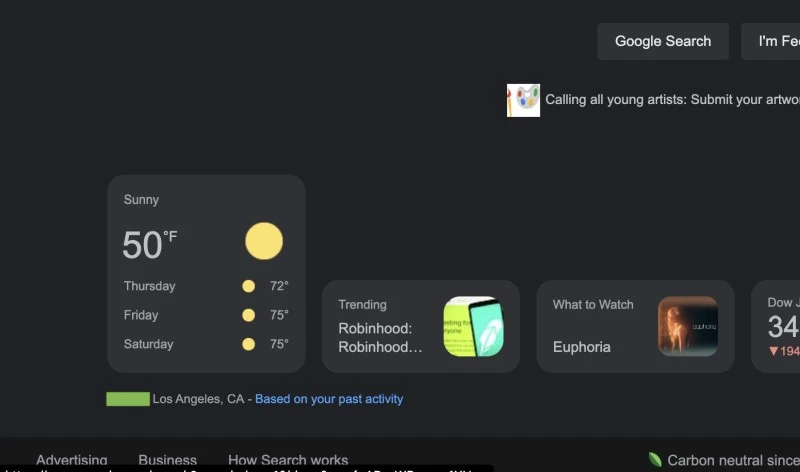The width and height of the screenshot is (800, 472).
Task: Click Saturday's sunny forecast icon
Action: 248,344
